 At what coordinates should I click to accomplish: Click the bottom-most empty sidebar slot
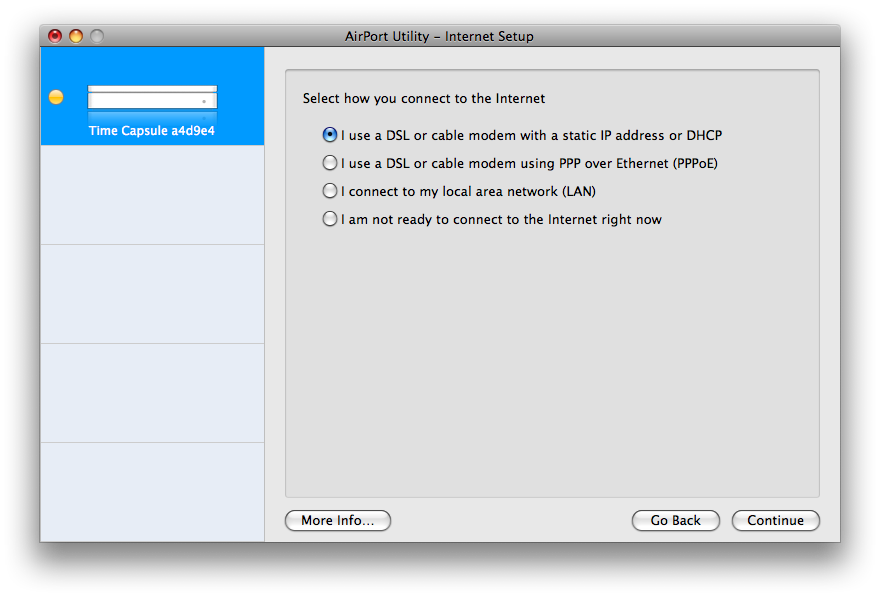152,491
